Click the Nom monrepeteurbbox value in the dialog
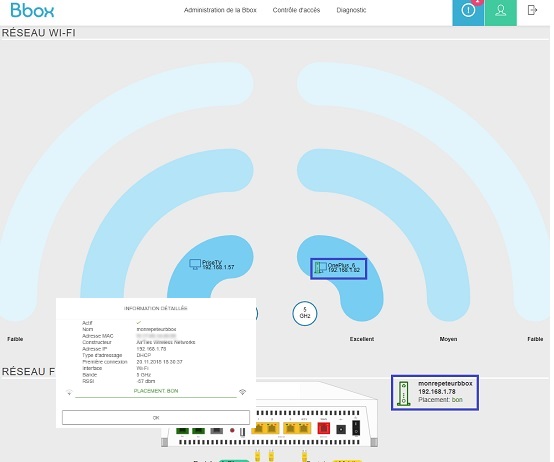This screenshot has height=462, width=554. [x=156, y=329]
